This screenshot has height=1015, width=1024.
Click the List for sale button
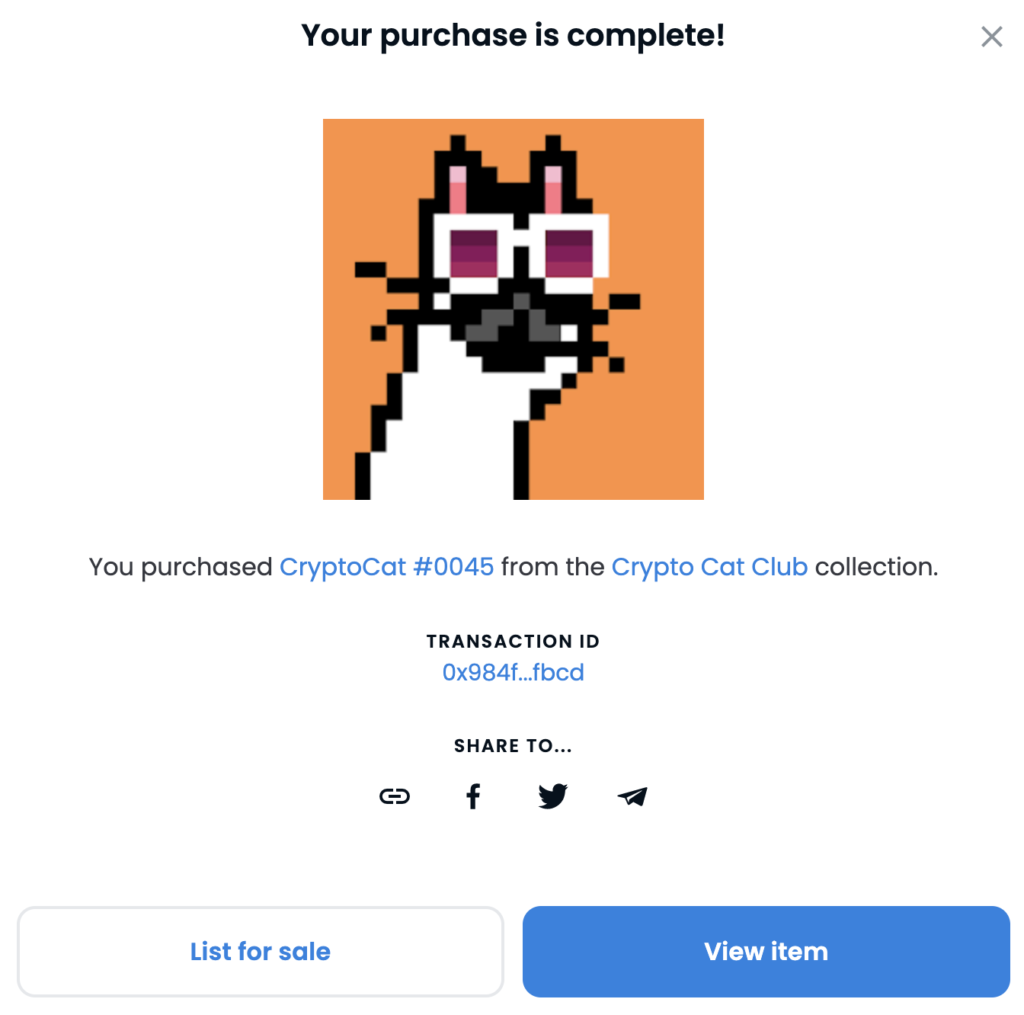click(260, 951)
